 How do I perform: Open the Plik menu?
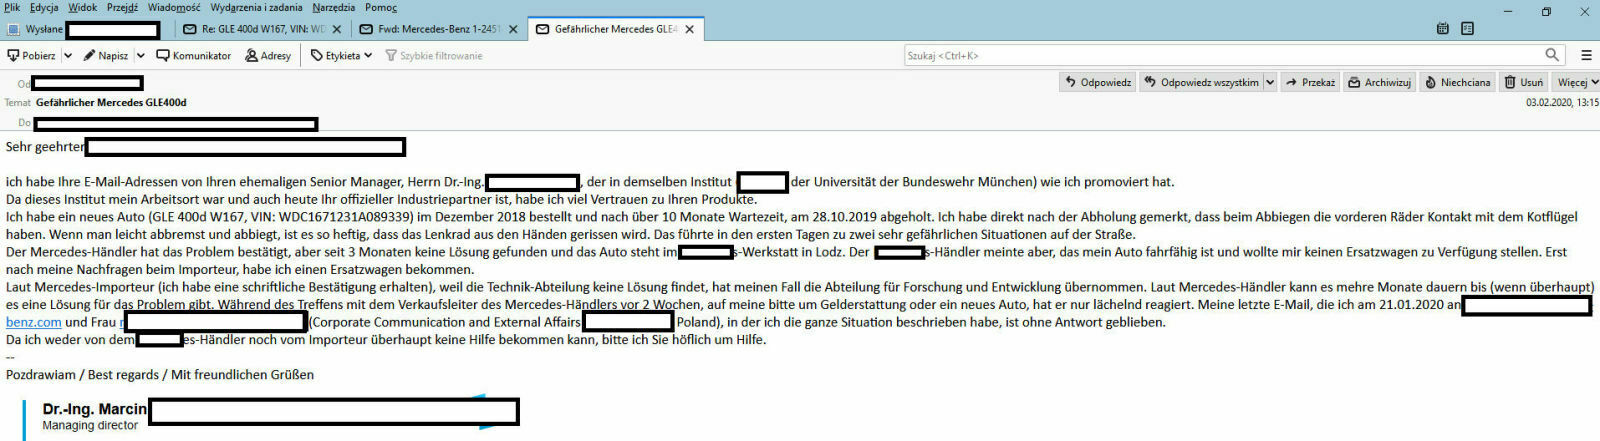coord(12,7)
